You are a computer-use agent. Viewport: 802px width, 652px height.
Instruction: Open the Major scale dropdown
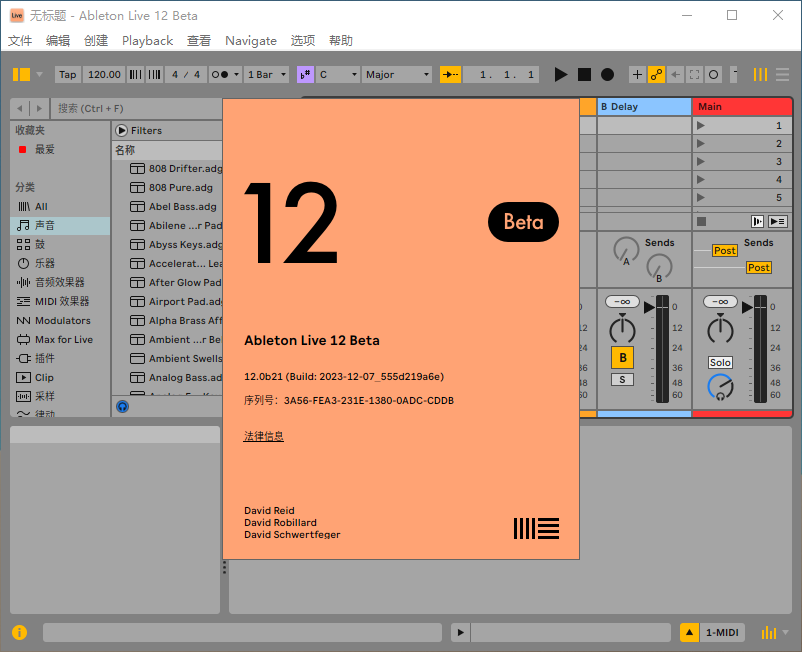tap(395, 74)
